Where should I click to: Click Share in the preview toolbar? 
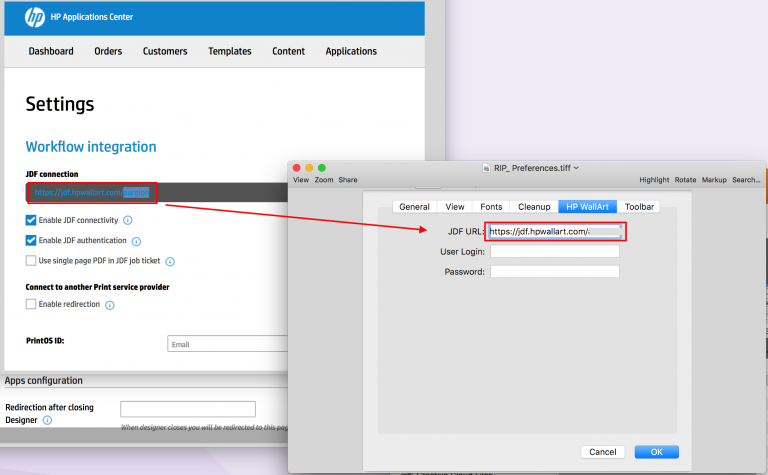348,180
